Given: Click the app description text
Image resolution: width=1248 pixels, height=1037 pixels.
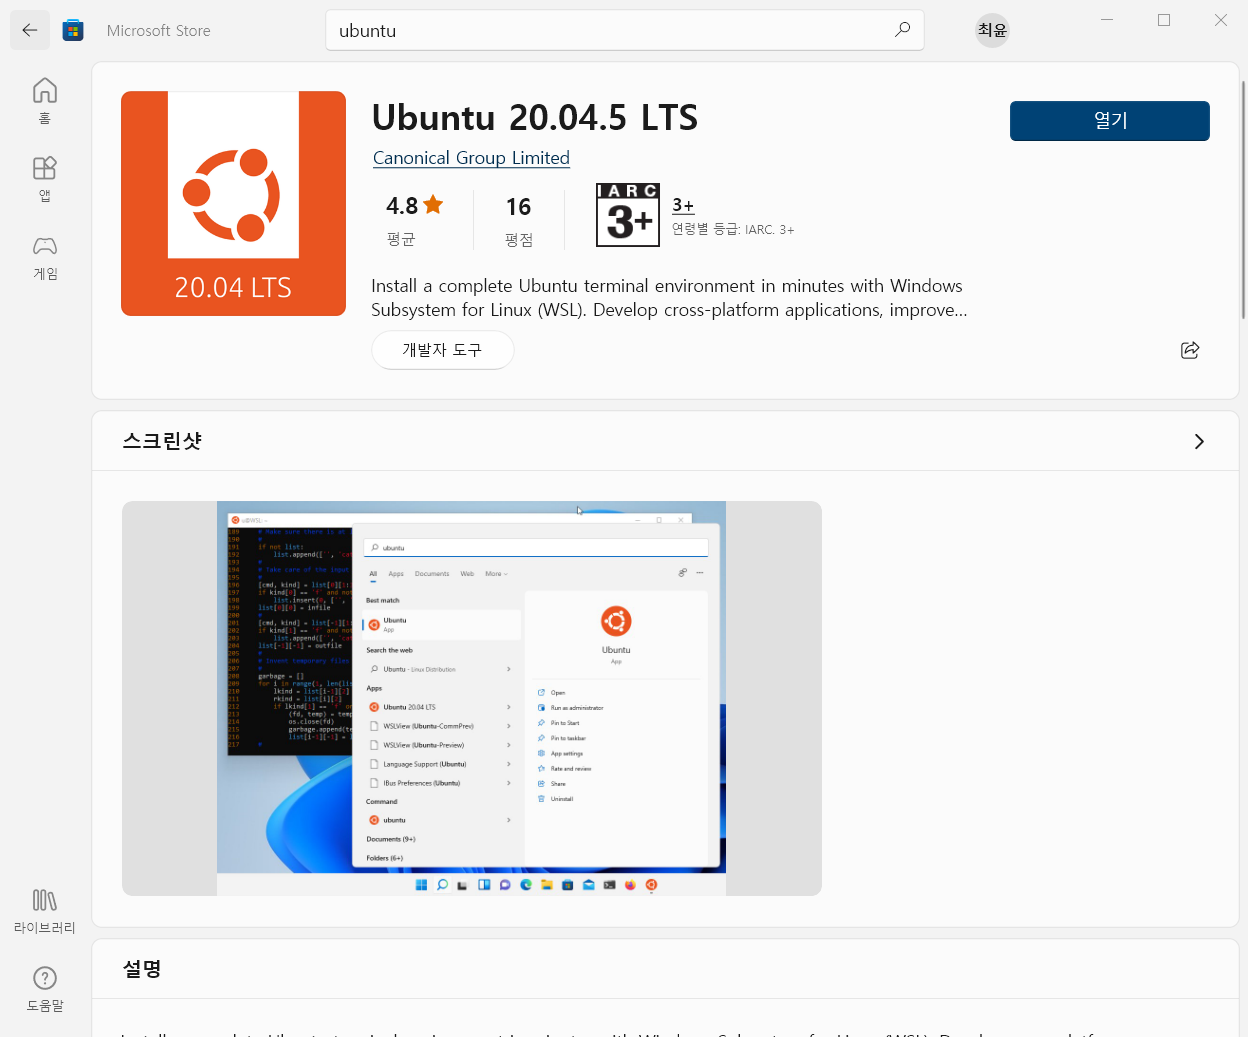Looking at the screenshot, I should pyautogui.click(x=669, y=298).
